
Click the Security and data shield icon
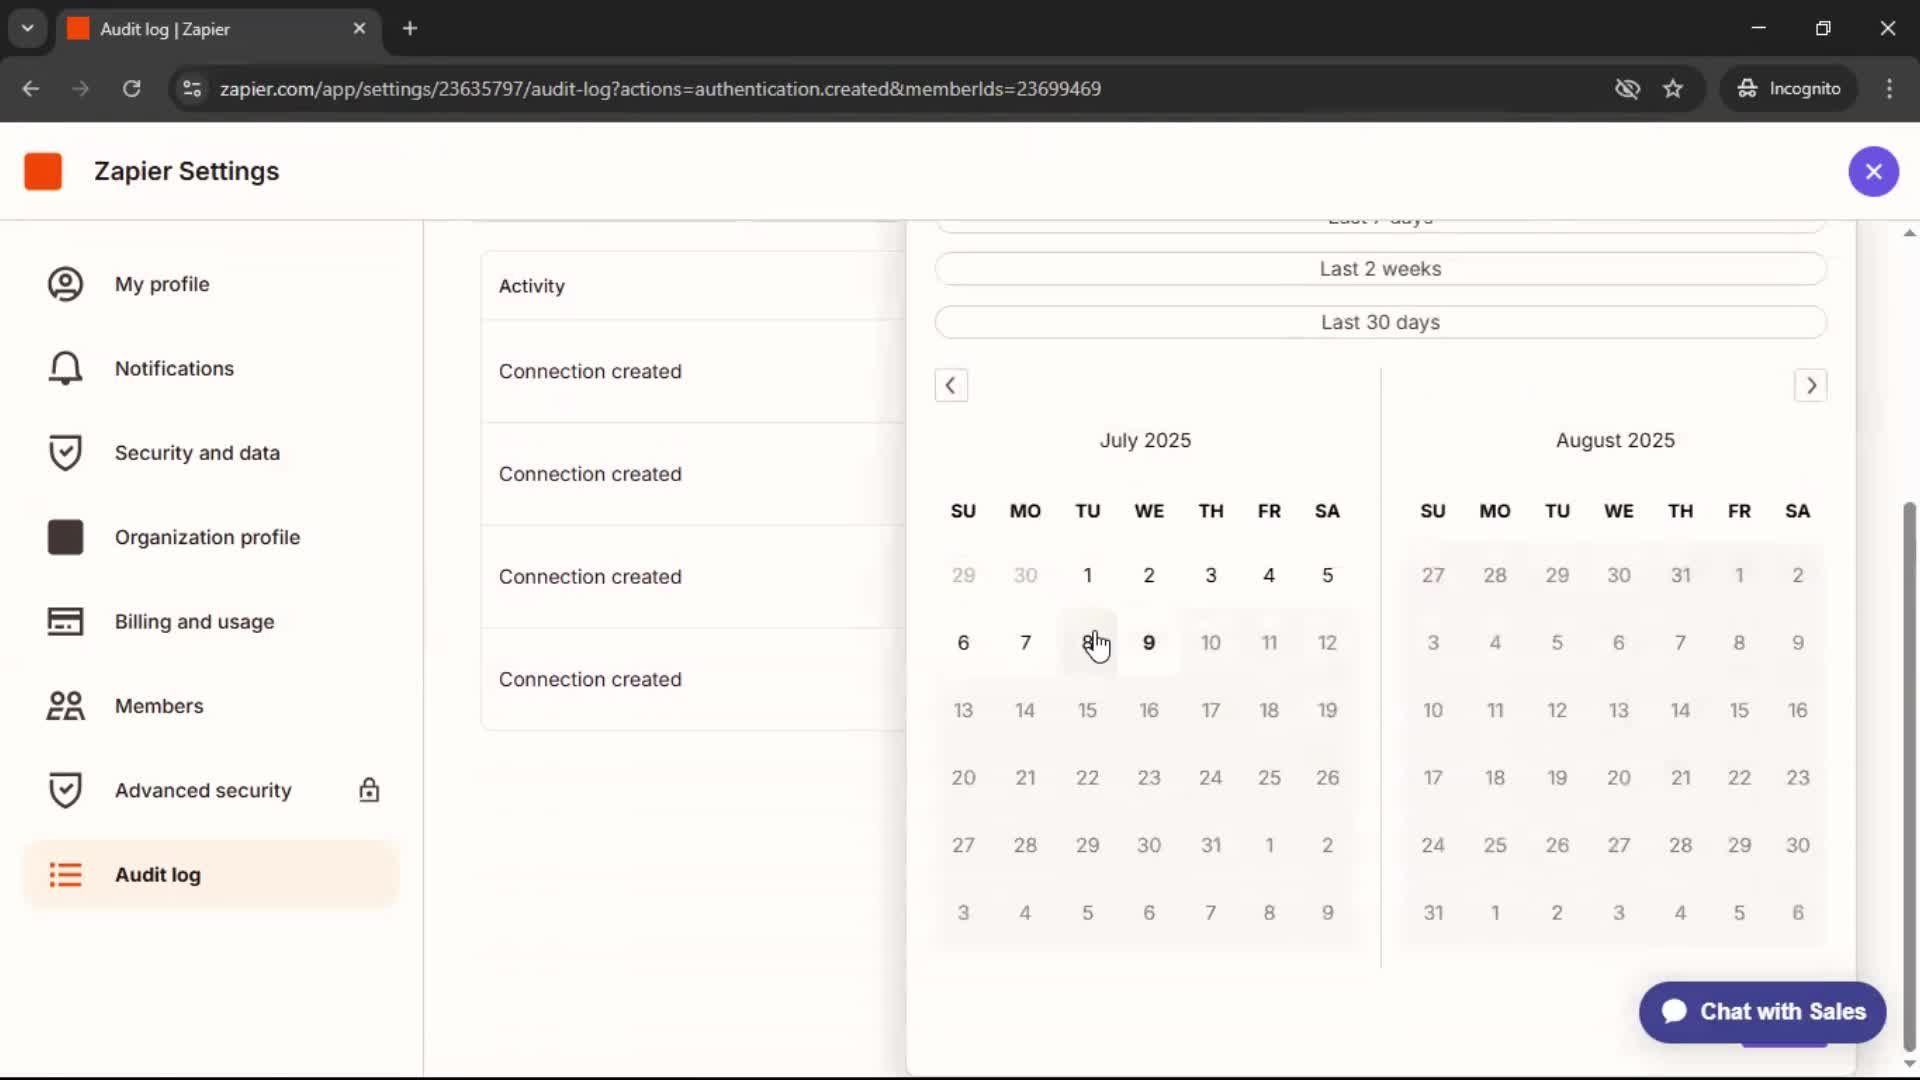(65, 453)
